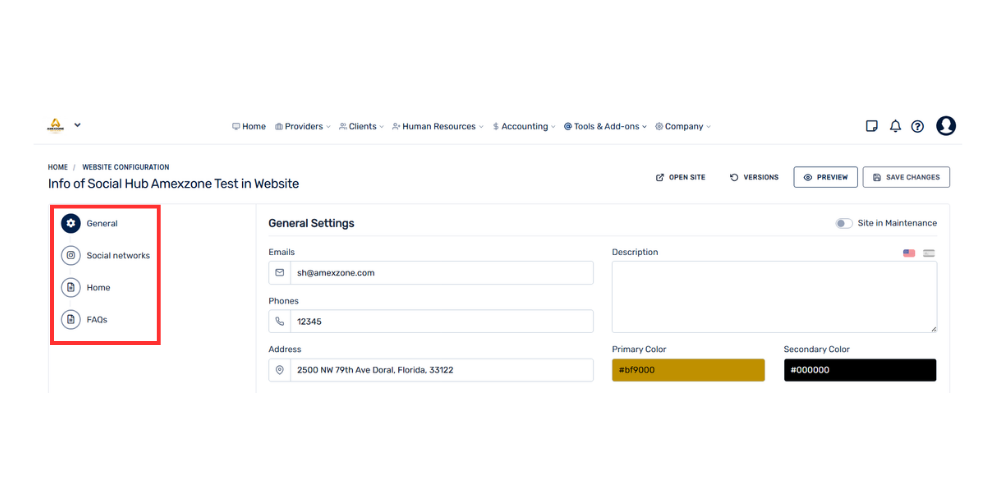Select the Home page icon in sidebar

71,288
